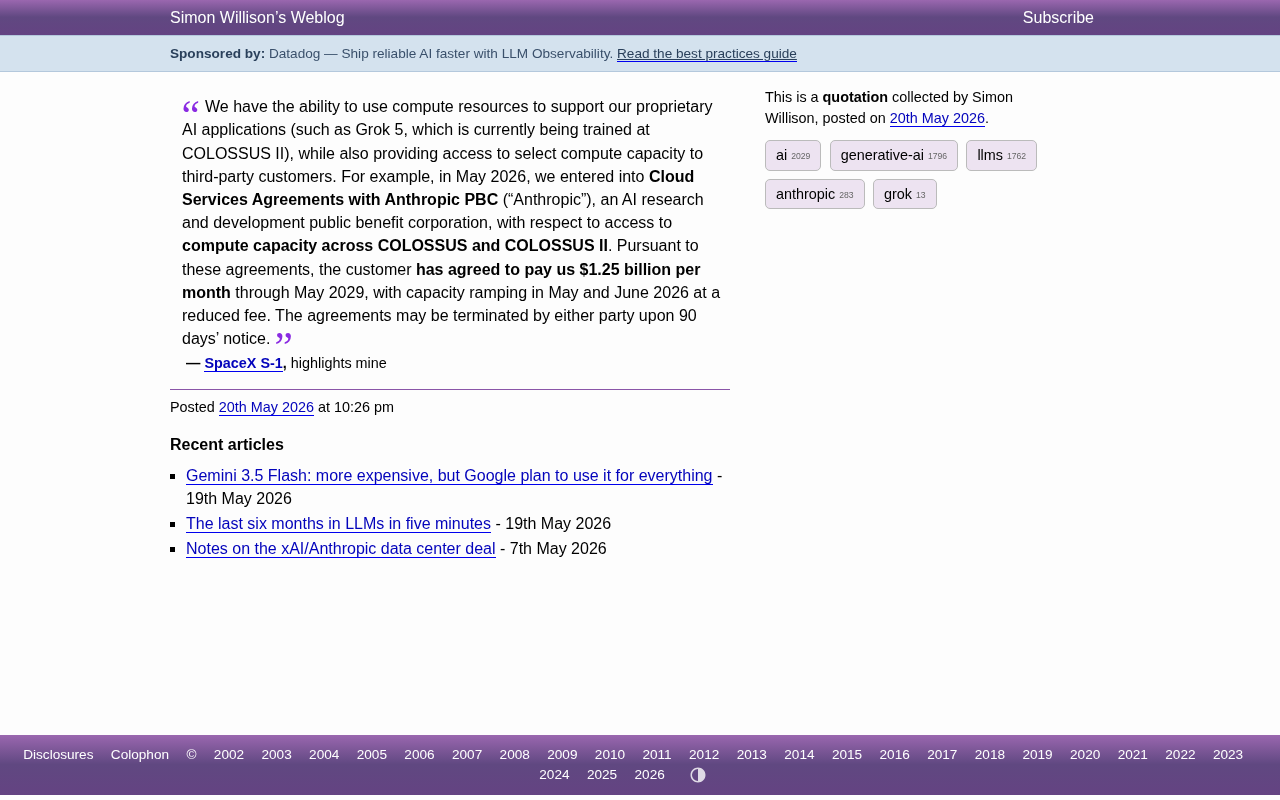Go to the 2012 archive
The height and width of the screenshot is (800, 1280).
coord(704,755)
